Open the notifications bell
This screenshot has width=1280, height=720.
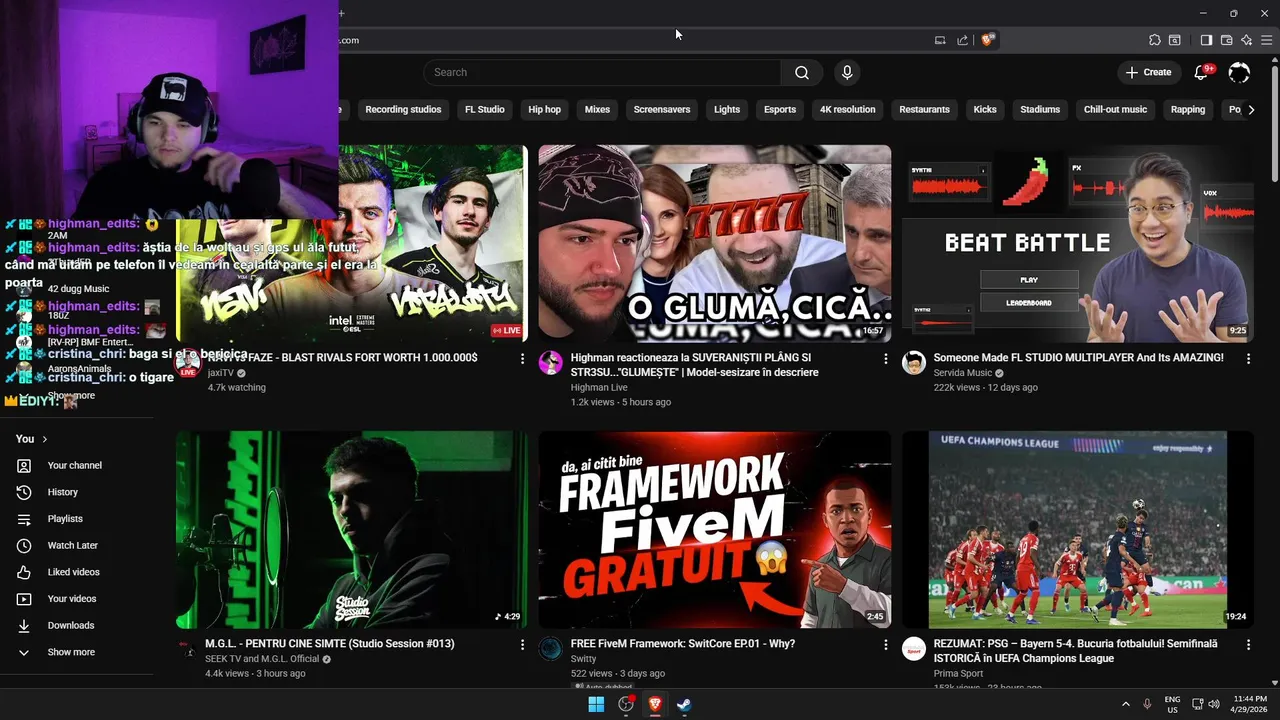pyautogui.click(x=1202, y=72)
